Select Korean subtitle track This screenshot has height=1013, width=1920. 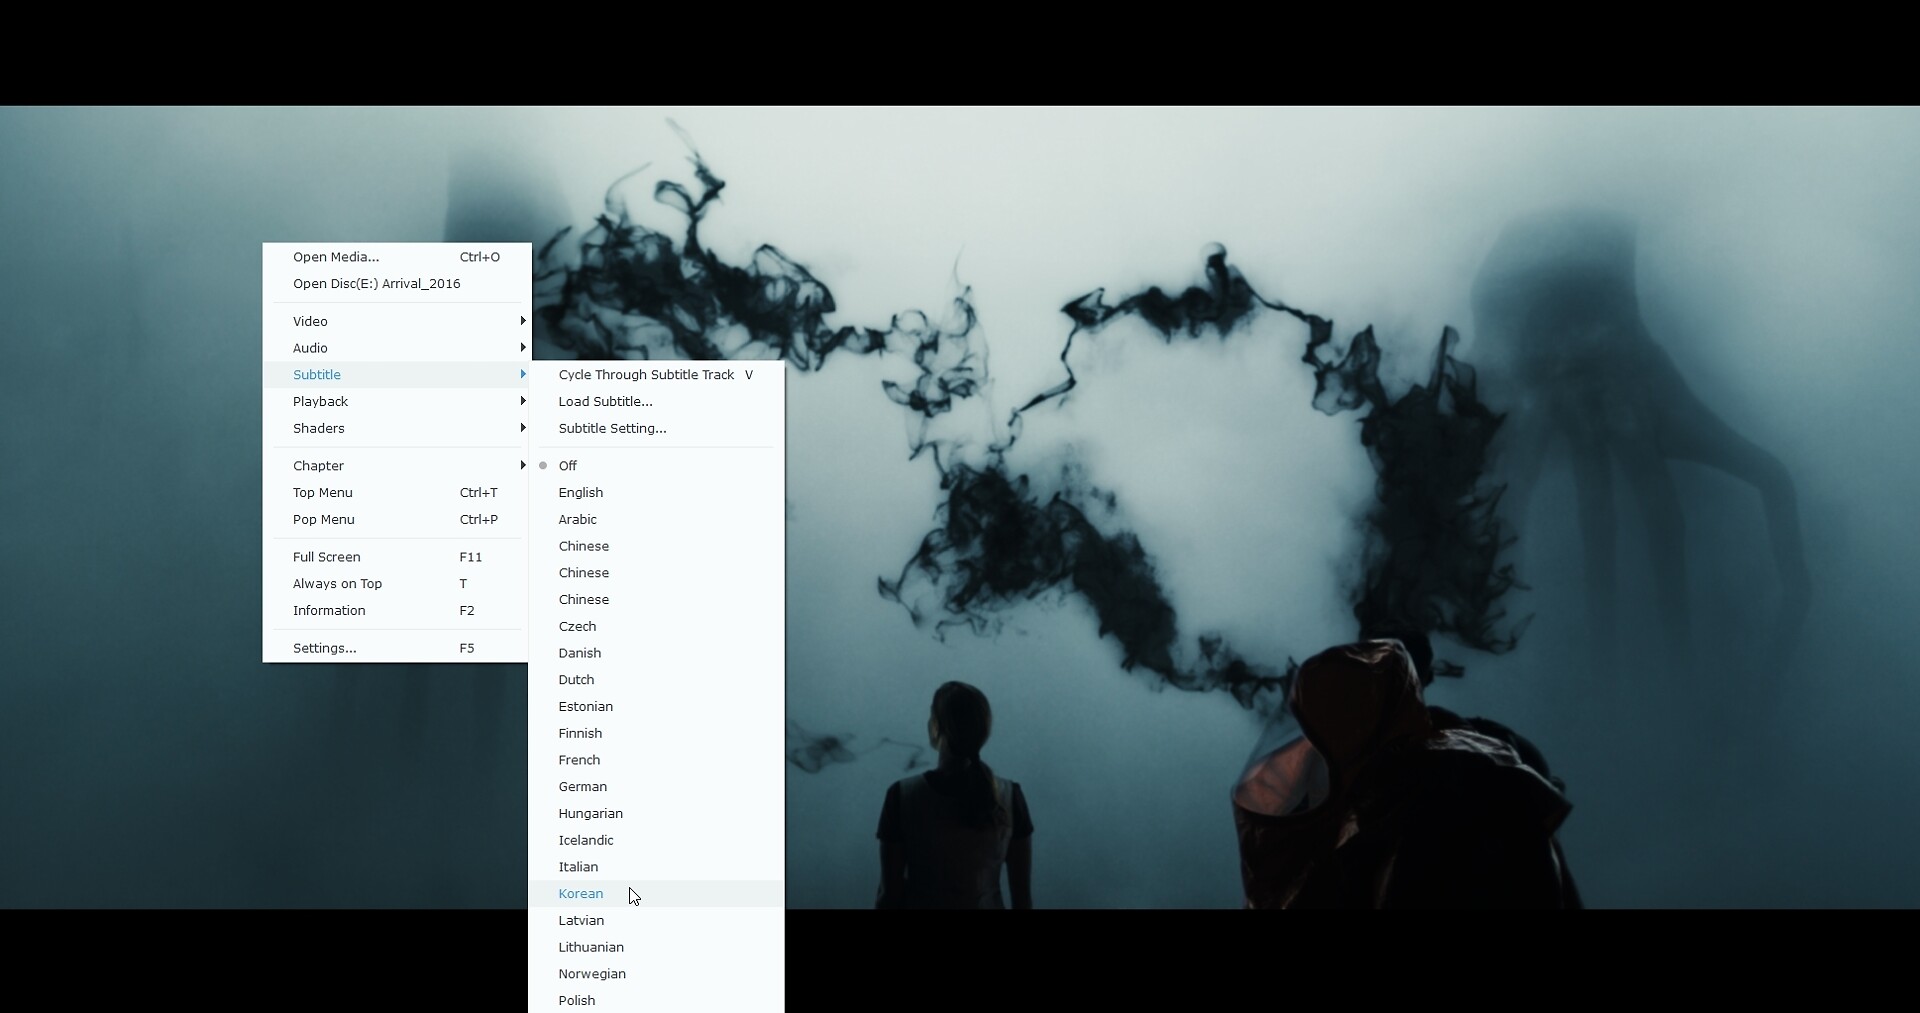point(580,894)
